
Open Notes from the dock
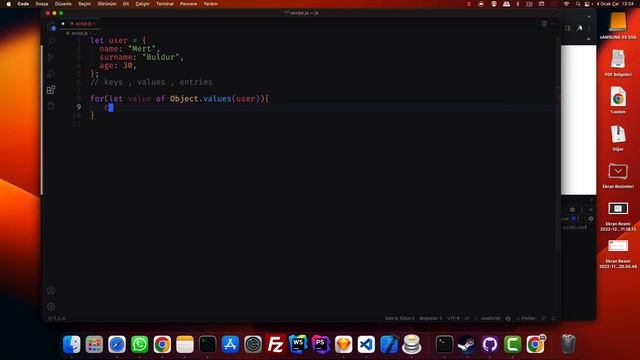click(185, 344)
